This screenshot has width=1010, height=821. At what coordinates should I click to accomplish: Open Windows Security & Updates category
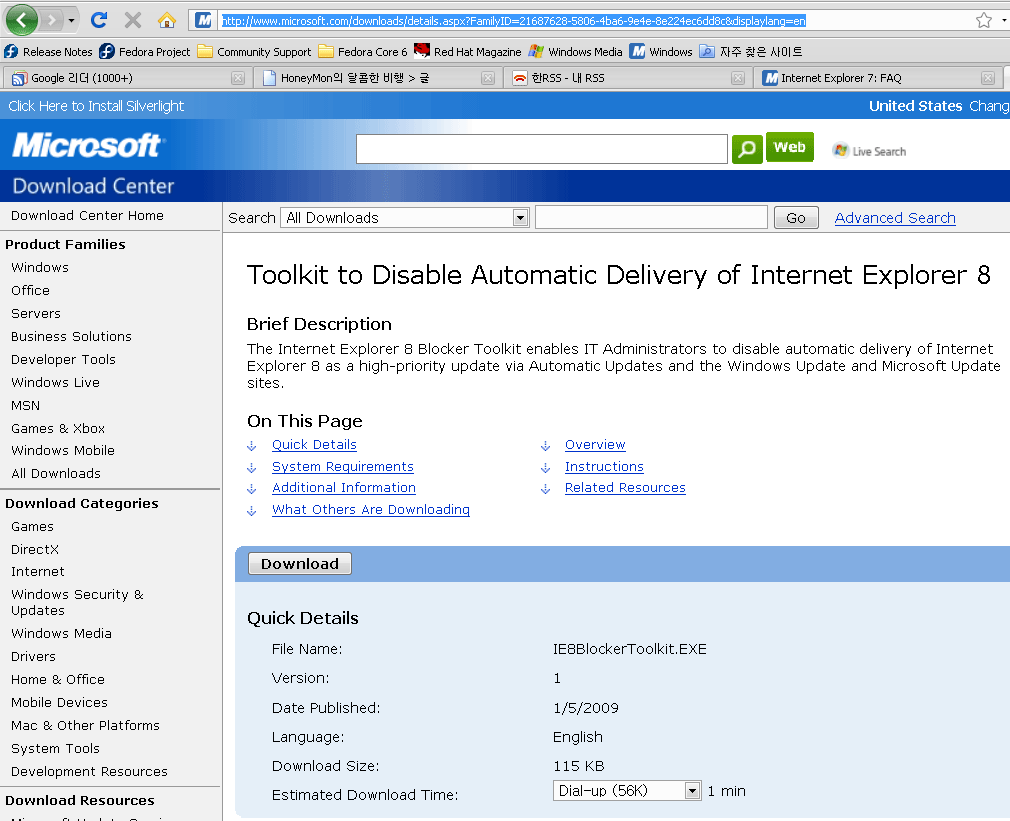point(77,602)
